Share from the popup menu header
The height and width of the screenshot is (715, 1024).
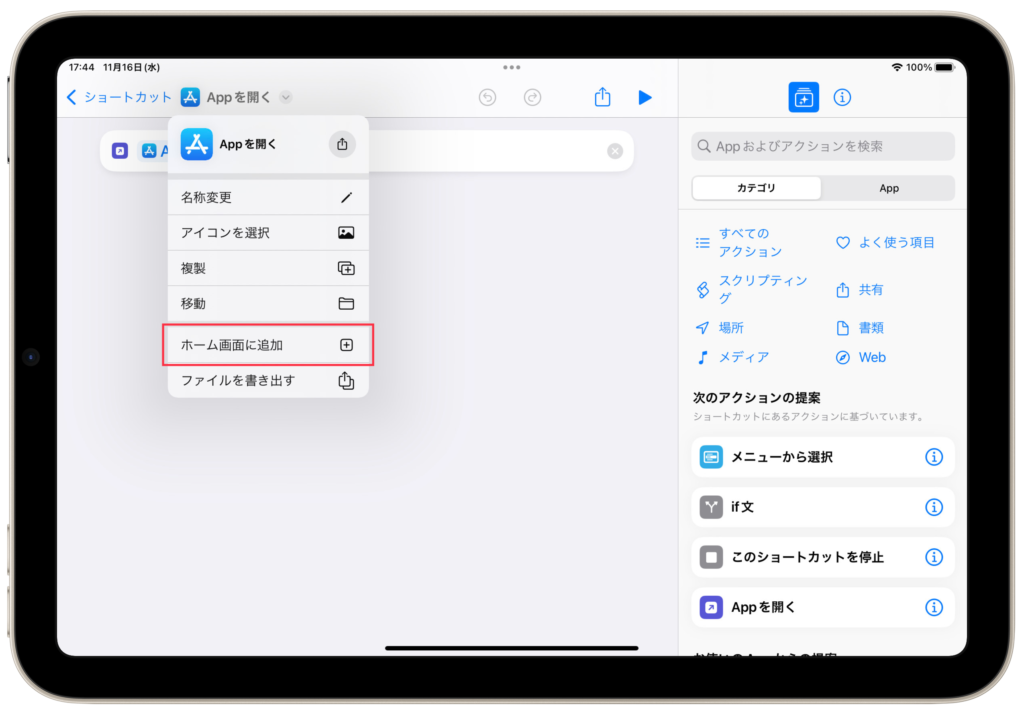tap(342, 144)
